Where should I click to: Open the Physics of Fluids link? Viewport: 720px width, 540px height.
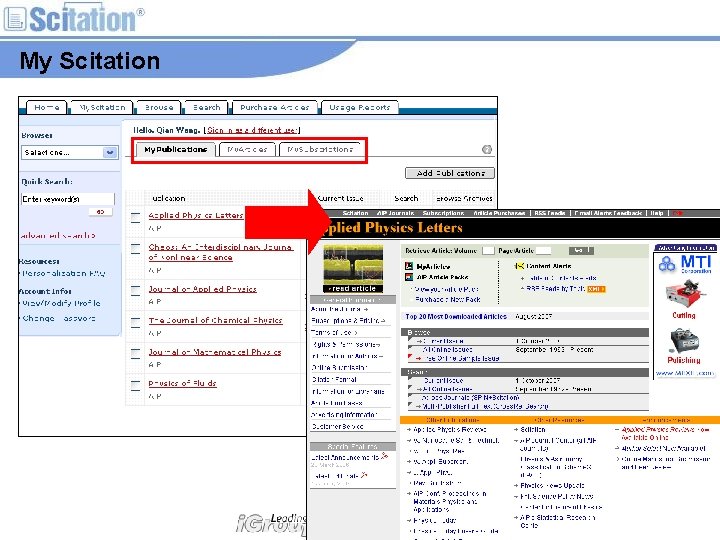pyautogui.click(x=182, y=383)
